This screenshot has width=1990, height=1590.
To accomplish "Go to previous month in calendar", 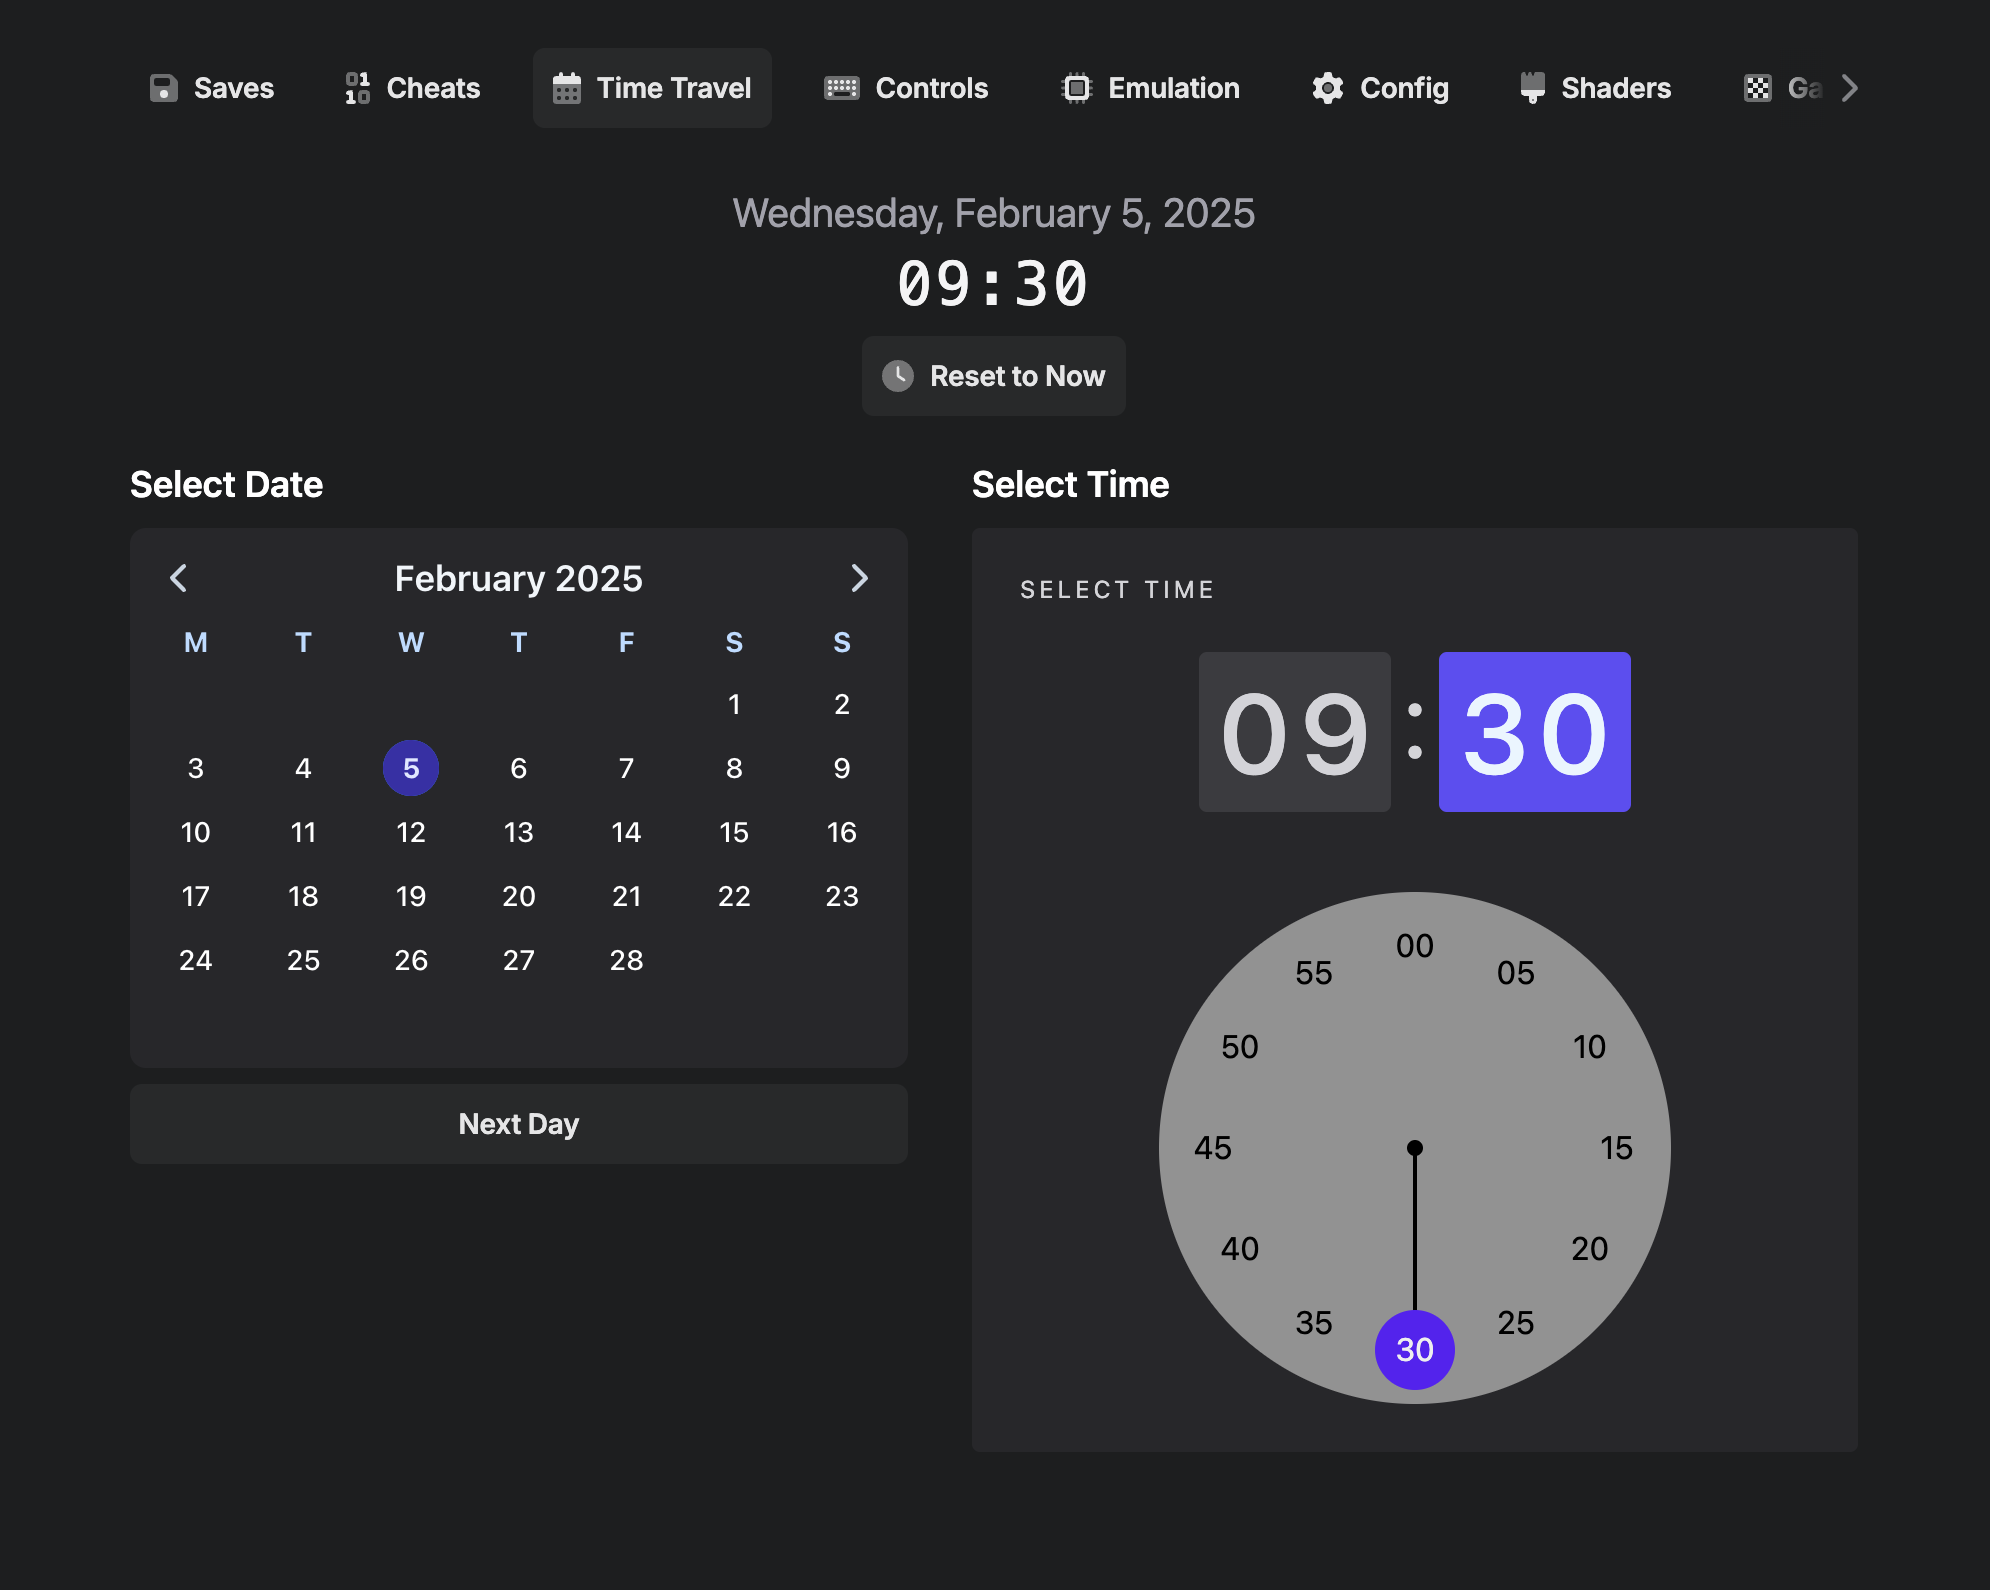I will pyautogui.click(x=179, y=578).
